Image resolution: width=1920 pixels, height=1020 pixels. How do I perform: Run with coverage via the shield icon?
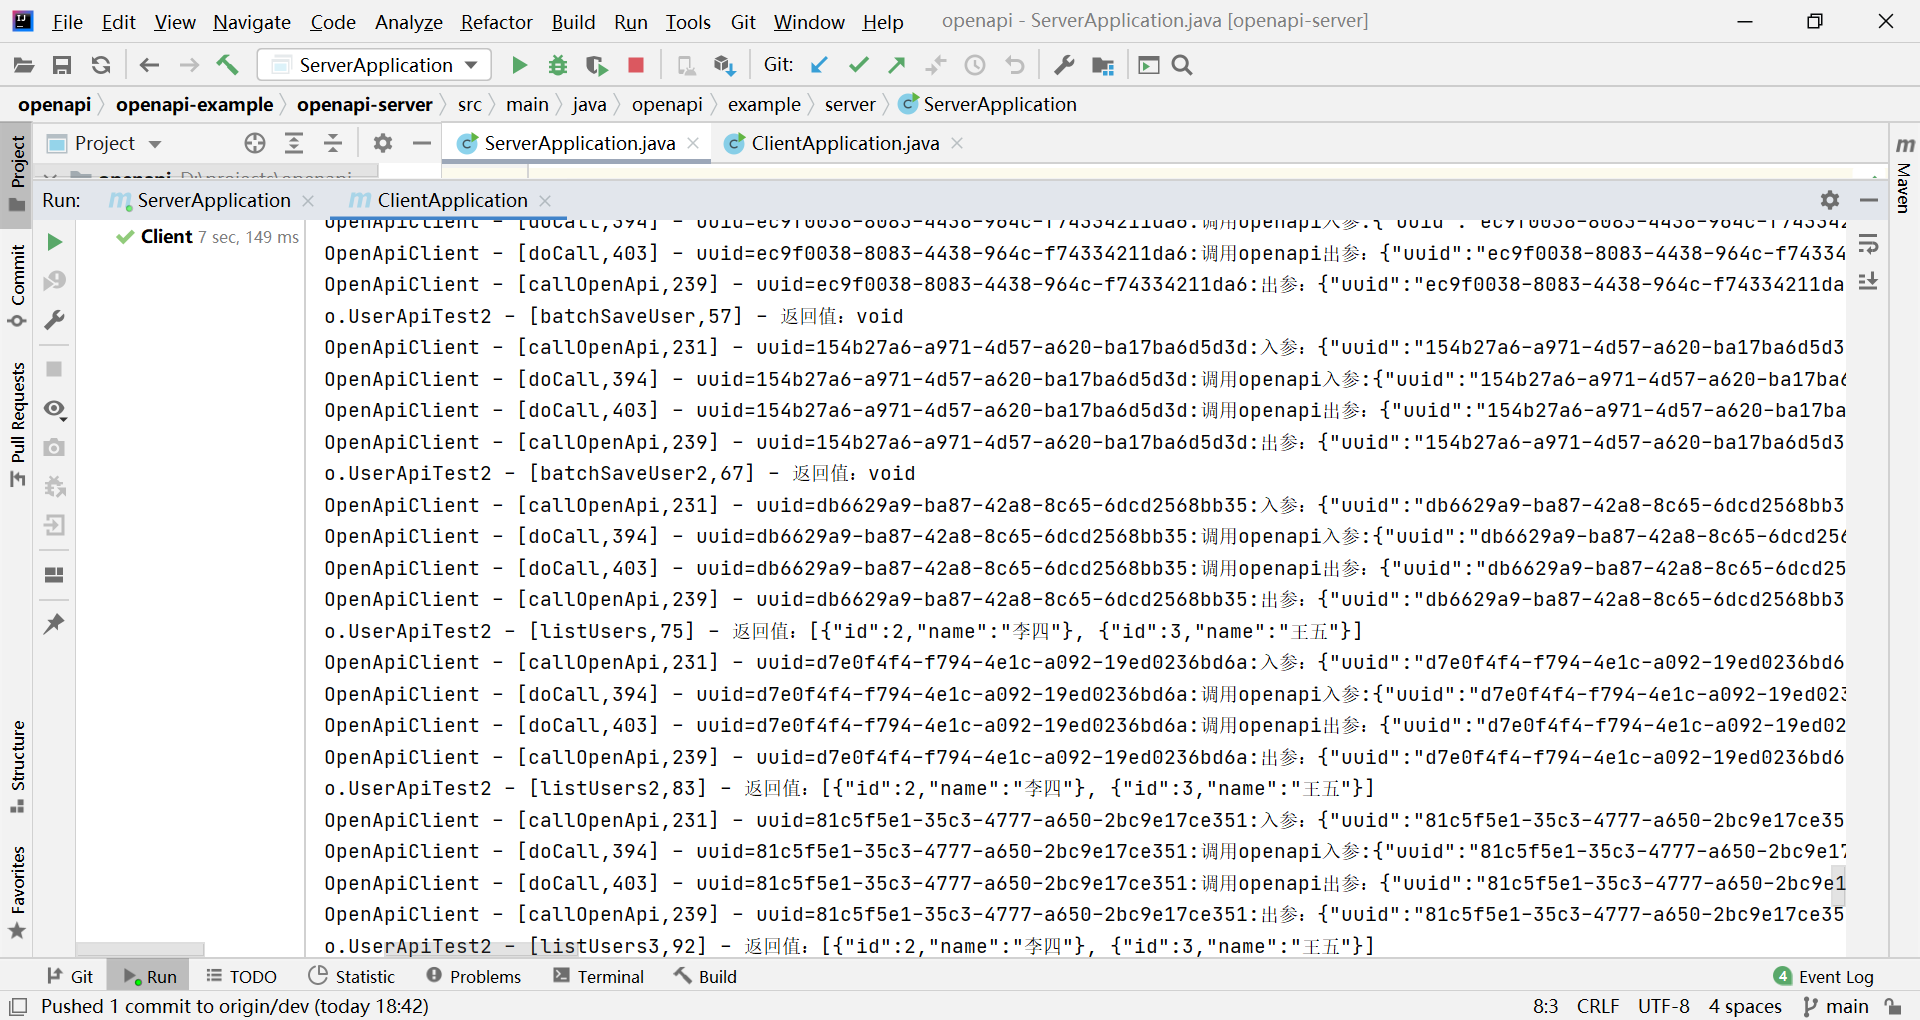coord(597,65)
